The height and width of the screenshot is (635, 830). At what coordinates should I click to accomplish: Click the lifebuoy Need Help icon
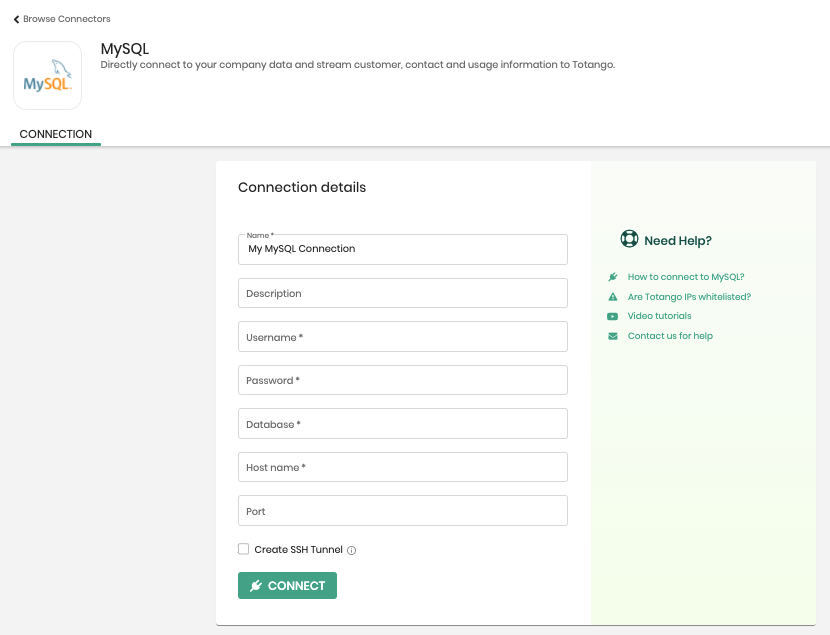(629, 239)
